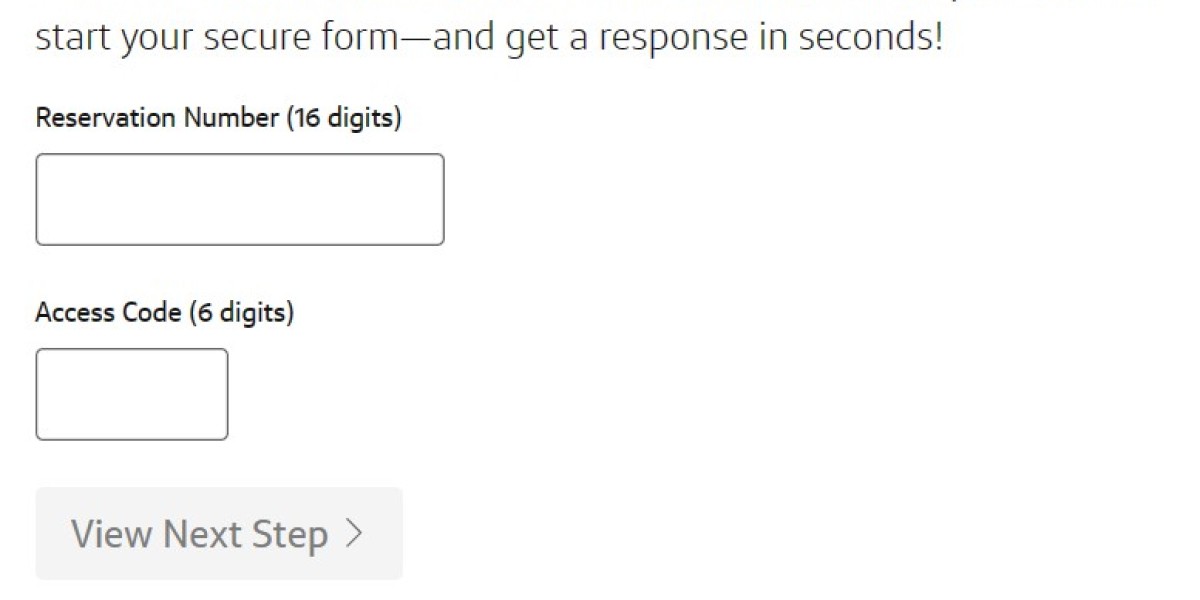
Task: Activate View Next Step to continue
Action: (x=218, y=534)
